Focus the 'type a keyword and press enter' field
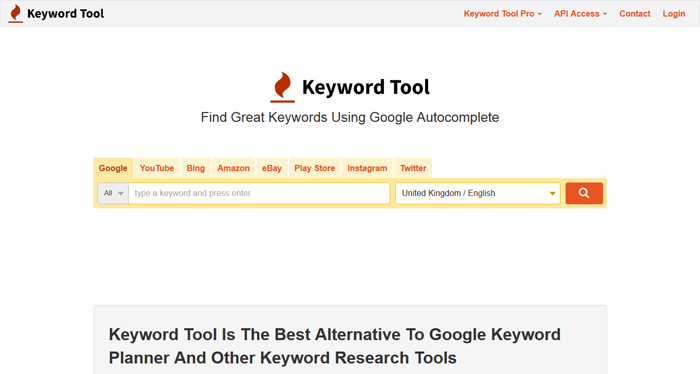Image resolution: width=700 pixels, height=374 pixels. 259,193
